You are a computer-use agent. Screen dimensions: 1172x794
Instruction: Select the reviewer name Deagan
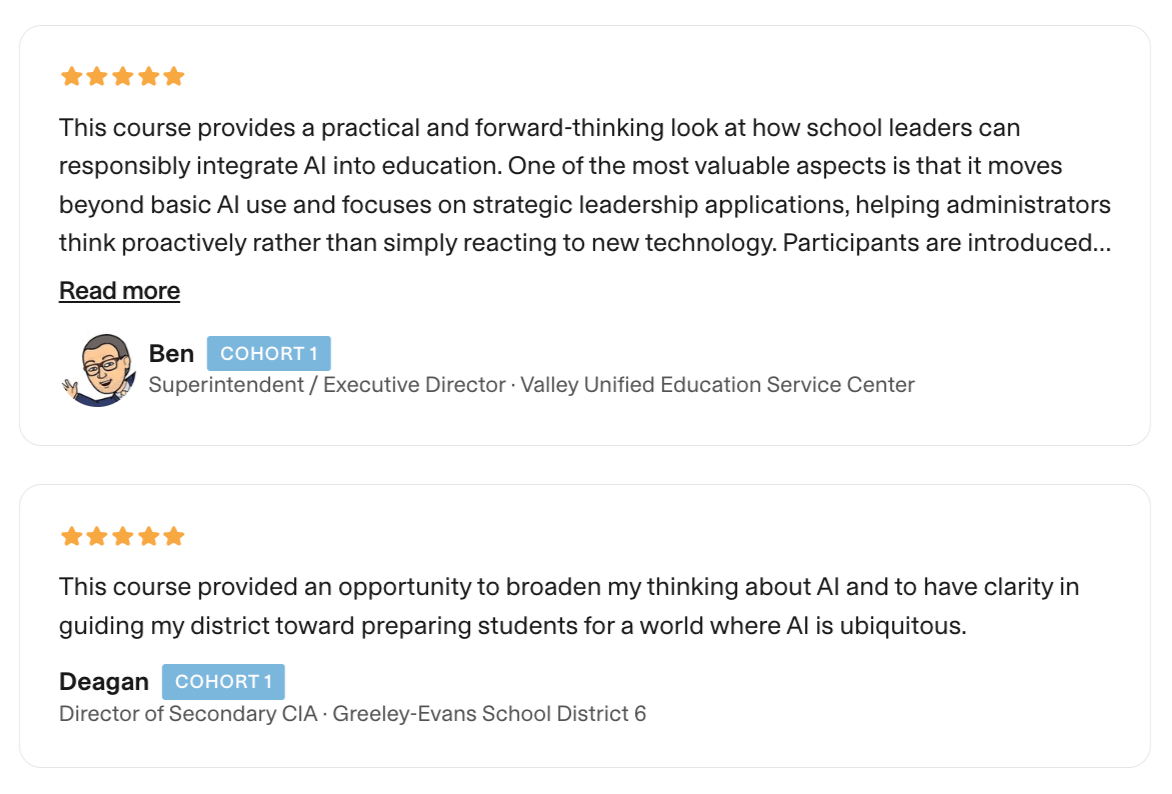(x=104, y=682)
